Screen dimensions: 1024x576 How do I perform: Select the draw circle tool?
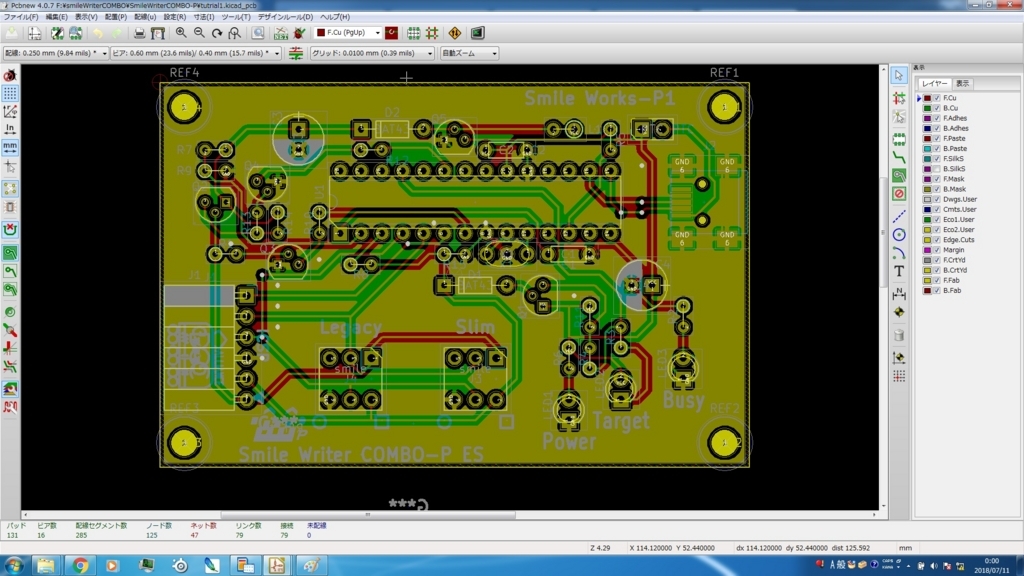(899, 234)
